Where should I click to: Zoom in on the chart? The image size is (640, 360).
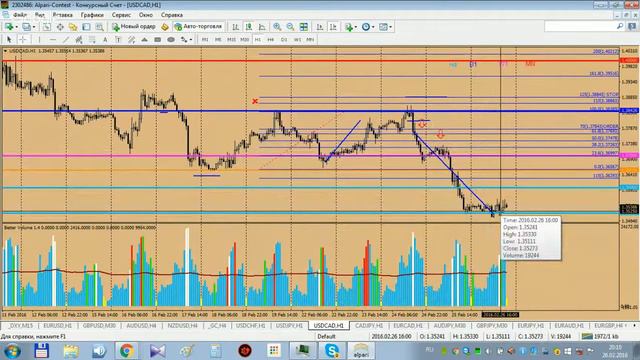[277, 27]
